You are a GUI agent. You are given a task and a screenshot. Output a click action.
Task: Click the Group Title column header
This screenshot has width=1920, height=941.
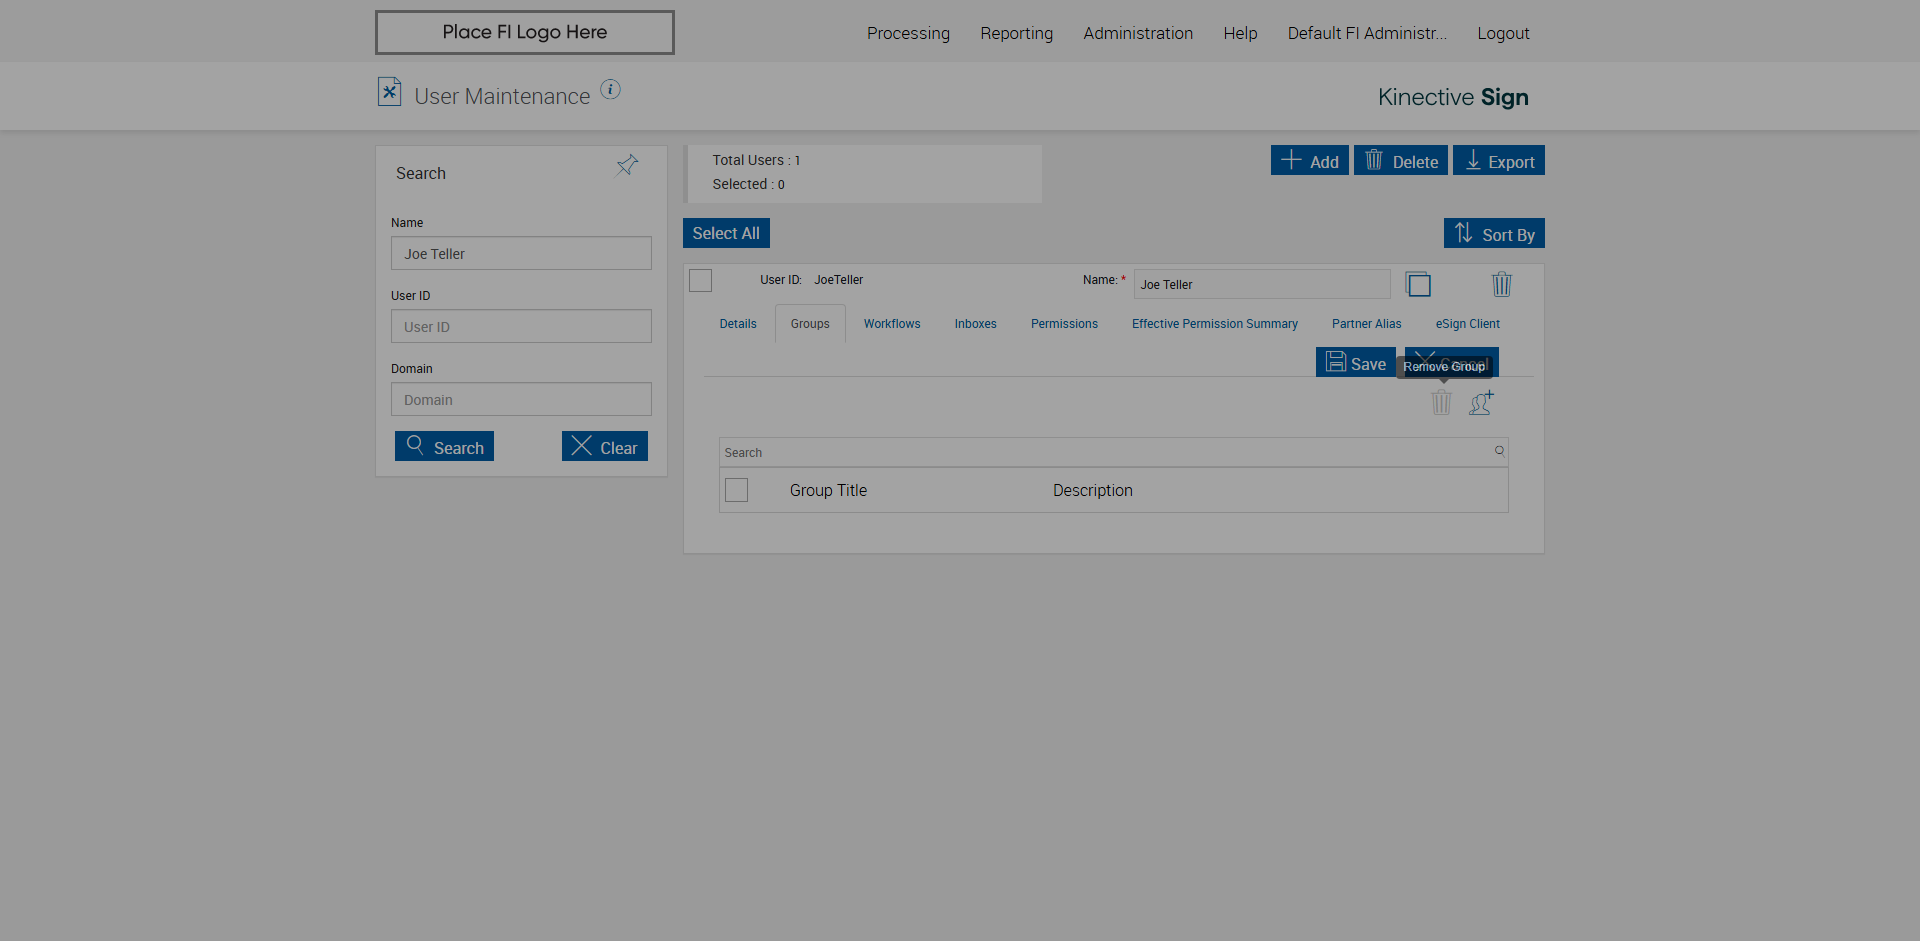click(x=828, y=490)
